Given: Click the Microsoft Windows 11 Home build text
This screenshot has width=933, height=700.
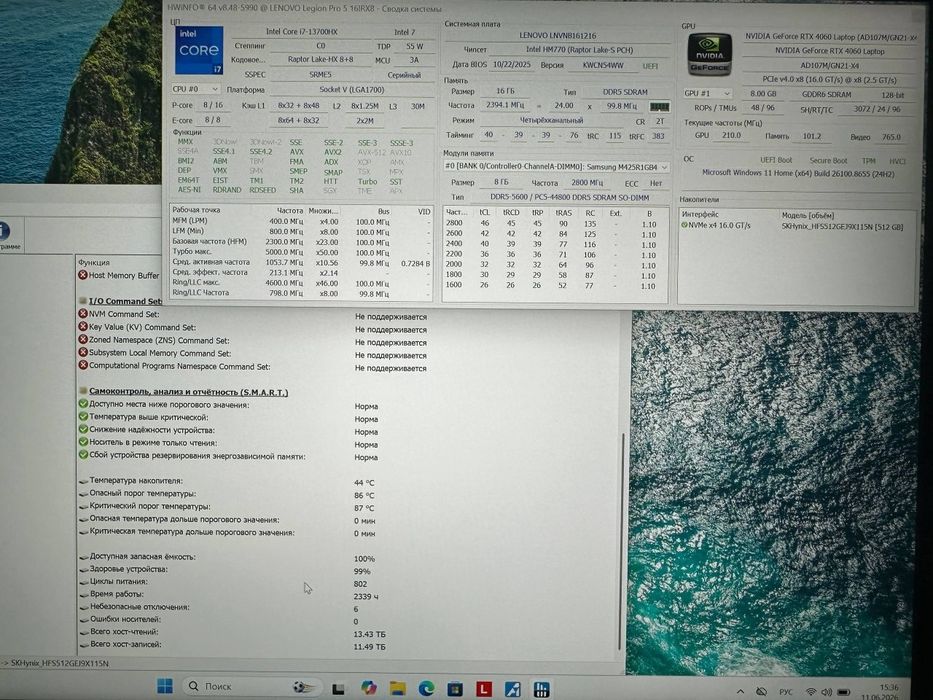Looking at the screenshot, I should click(798, 173).
